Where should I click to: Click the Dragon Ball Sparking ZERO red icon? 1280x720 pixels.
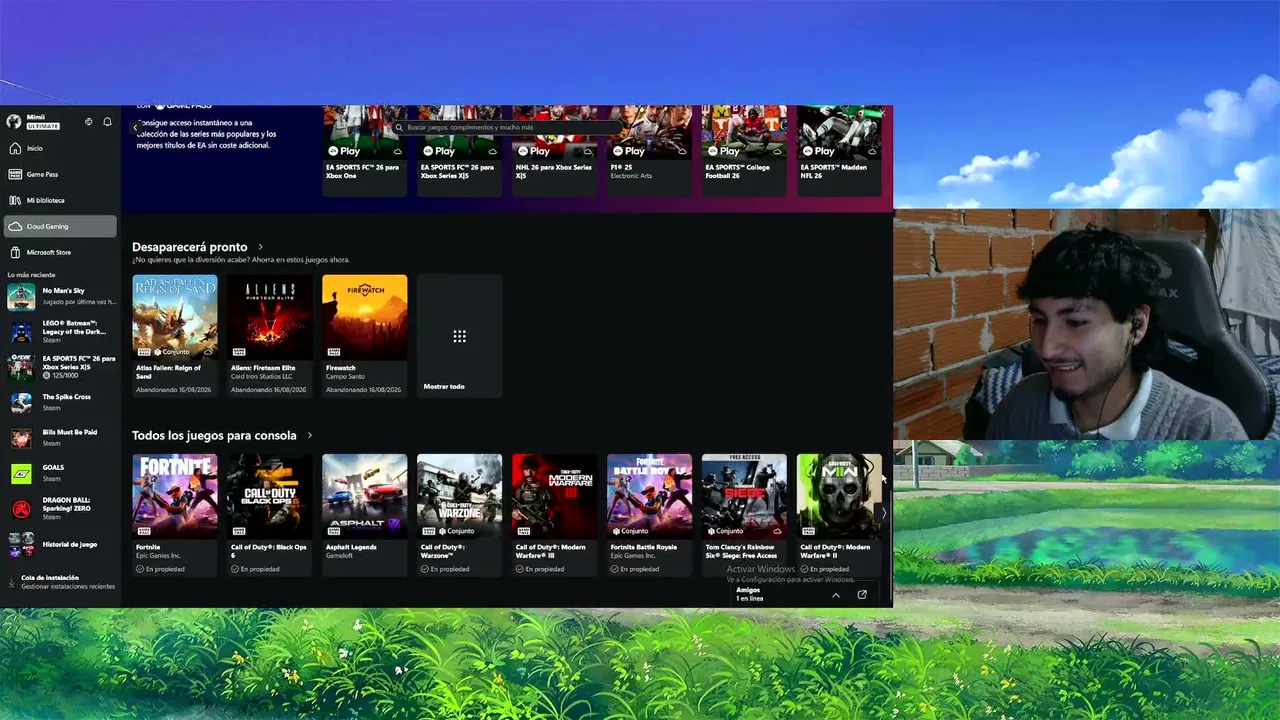point(21,509)
